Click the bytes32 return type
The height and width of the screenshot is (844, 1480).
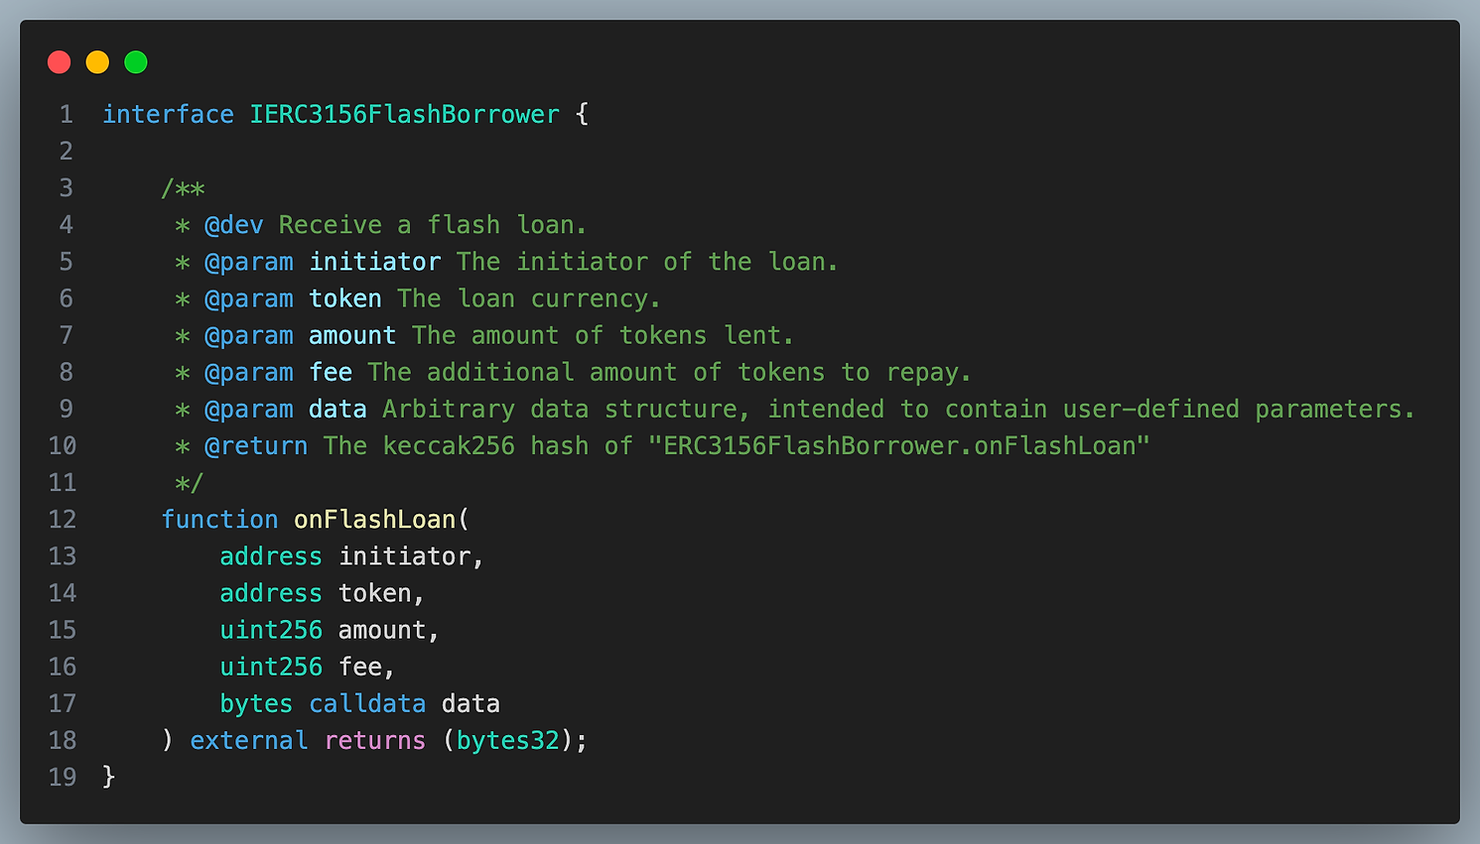[x=508, y=741]
